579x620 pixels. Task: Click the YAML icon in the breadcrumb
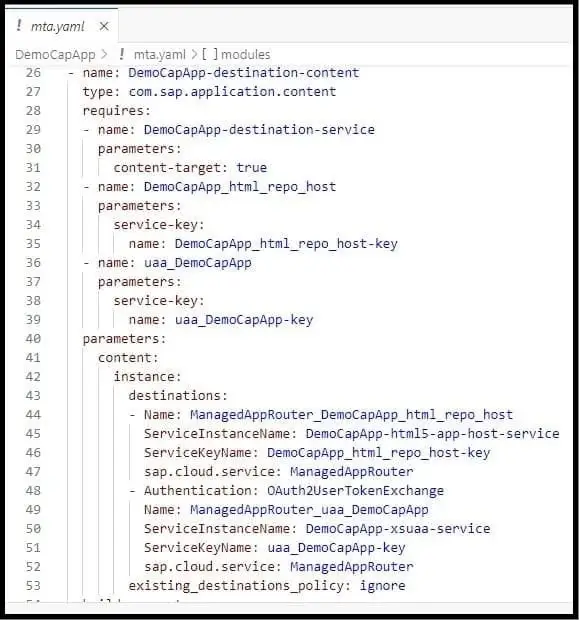pyautogui.click(x=122, y=54)
